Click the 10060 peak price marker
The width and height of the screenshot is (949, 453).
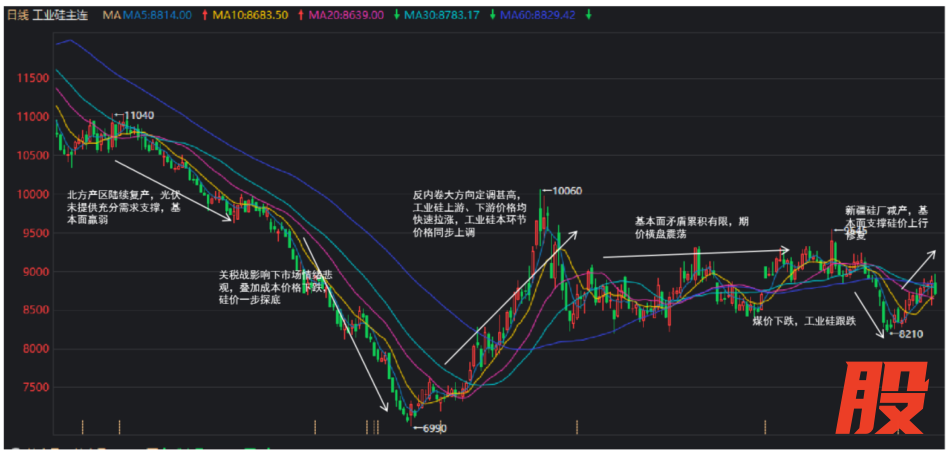[x=567, y=191]
